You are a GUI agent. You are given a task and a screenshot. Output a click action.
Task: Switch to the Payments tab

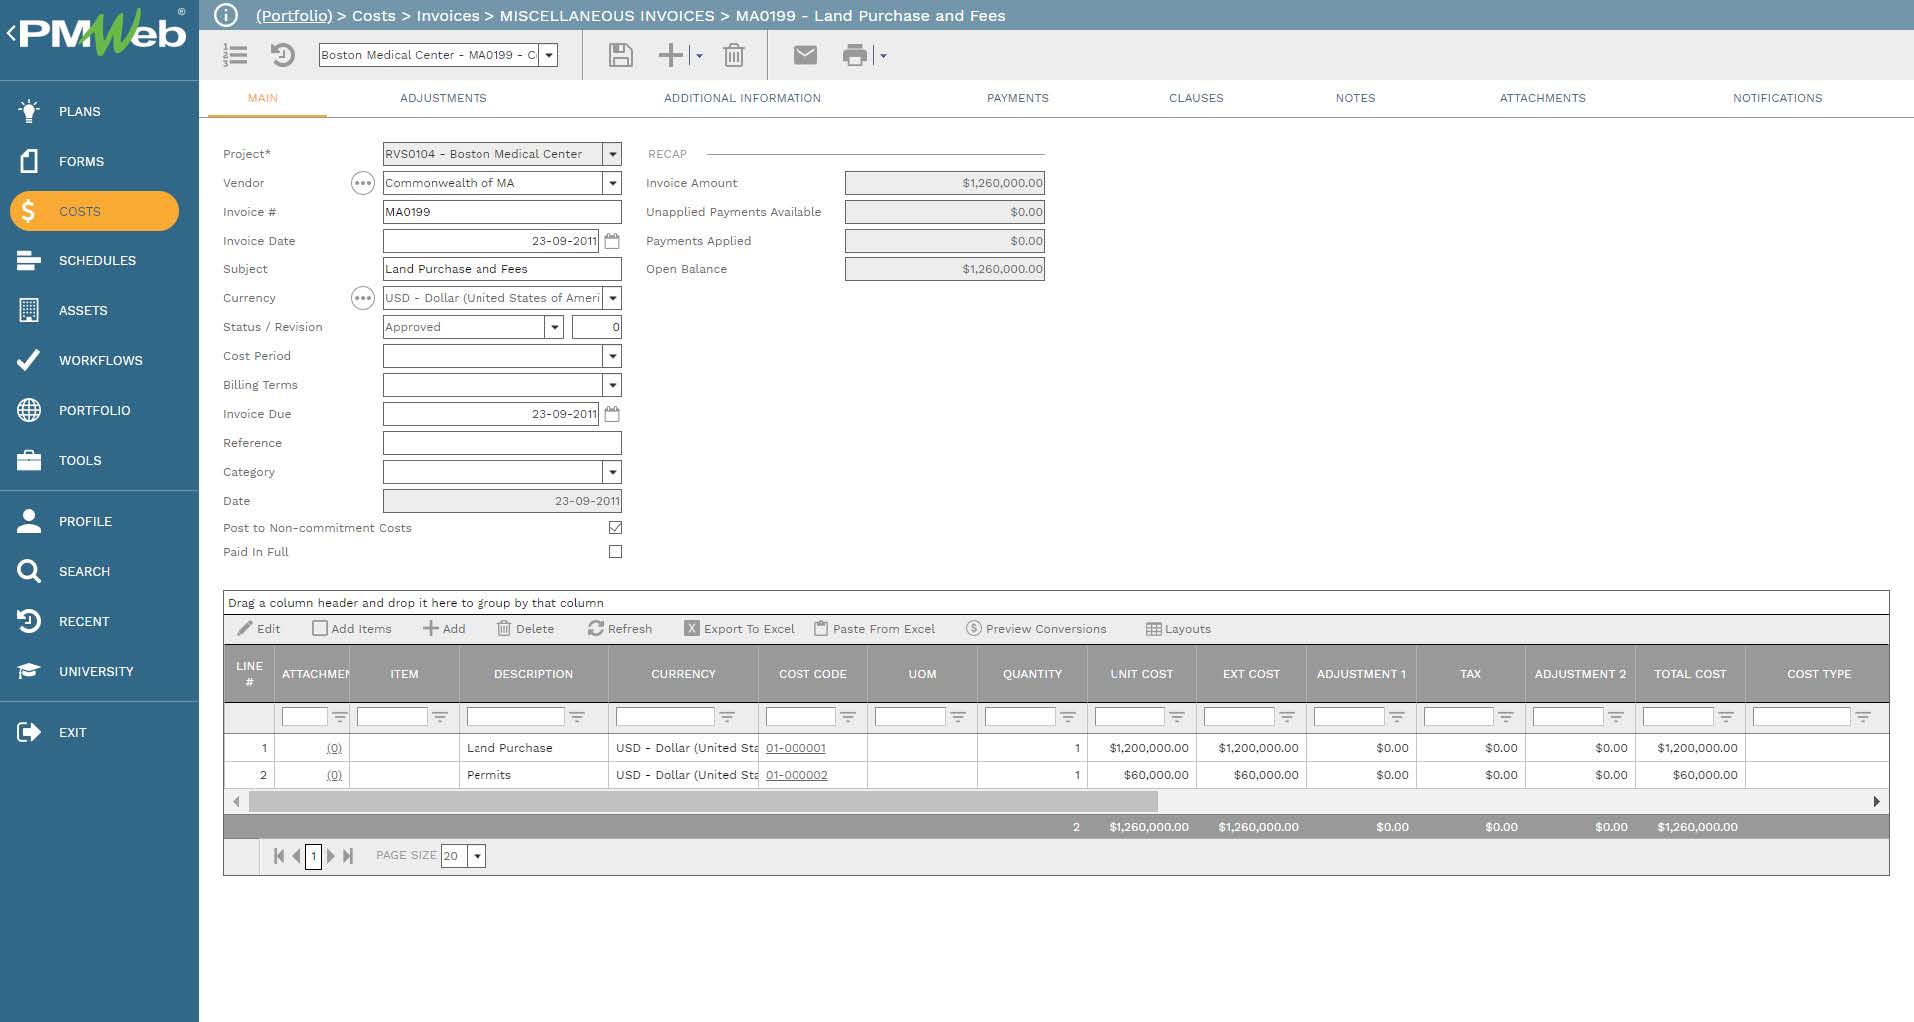[1018, 98]
